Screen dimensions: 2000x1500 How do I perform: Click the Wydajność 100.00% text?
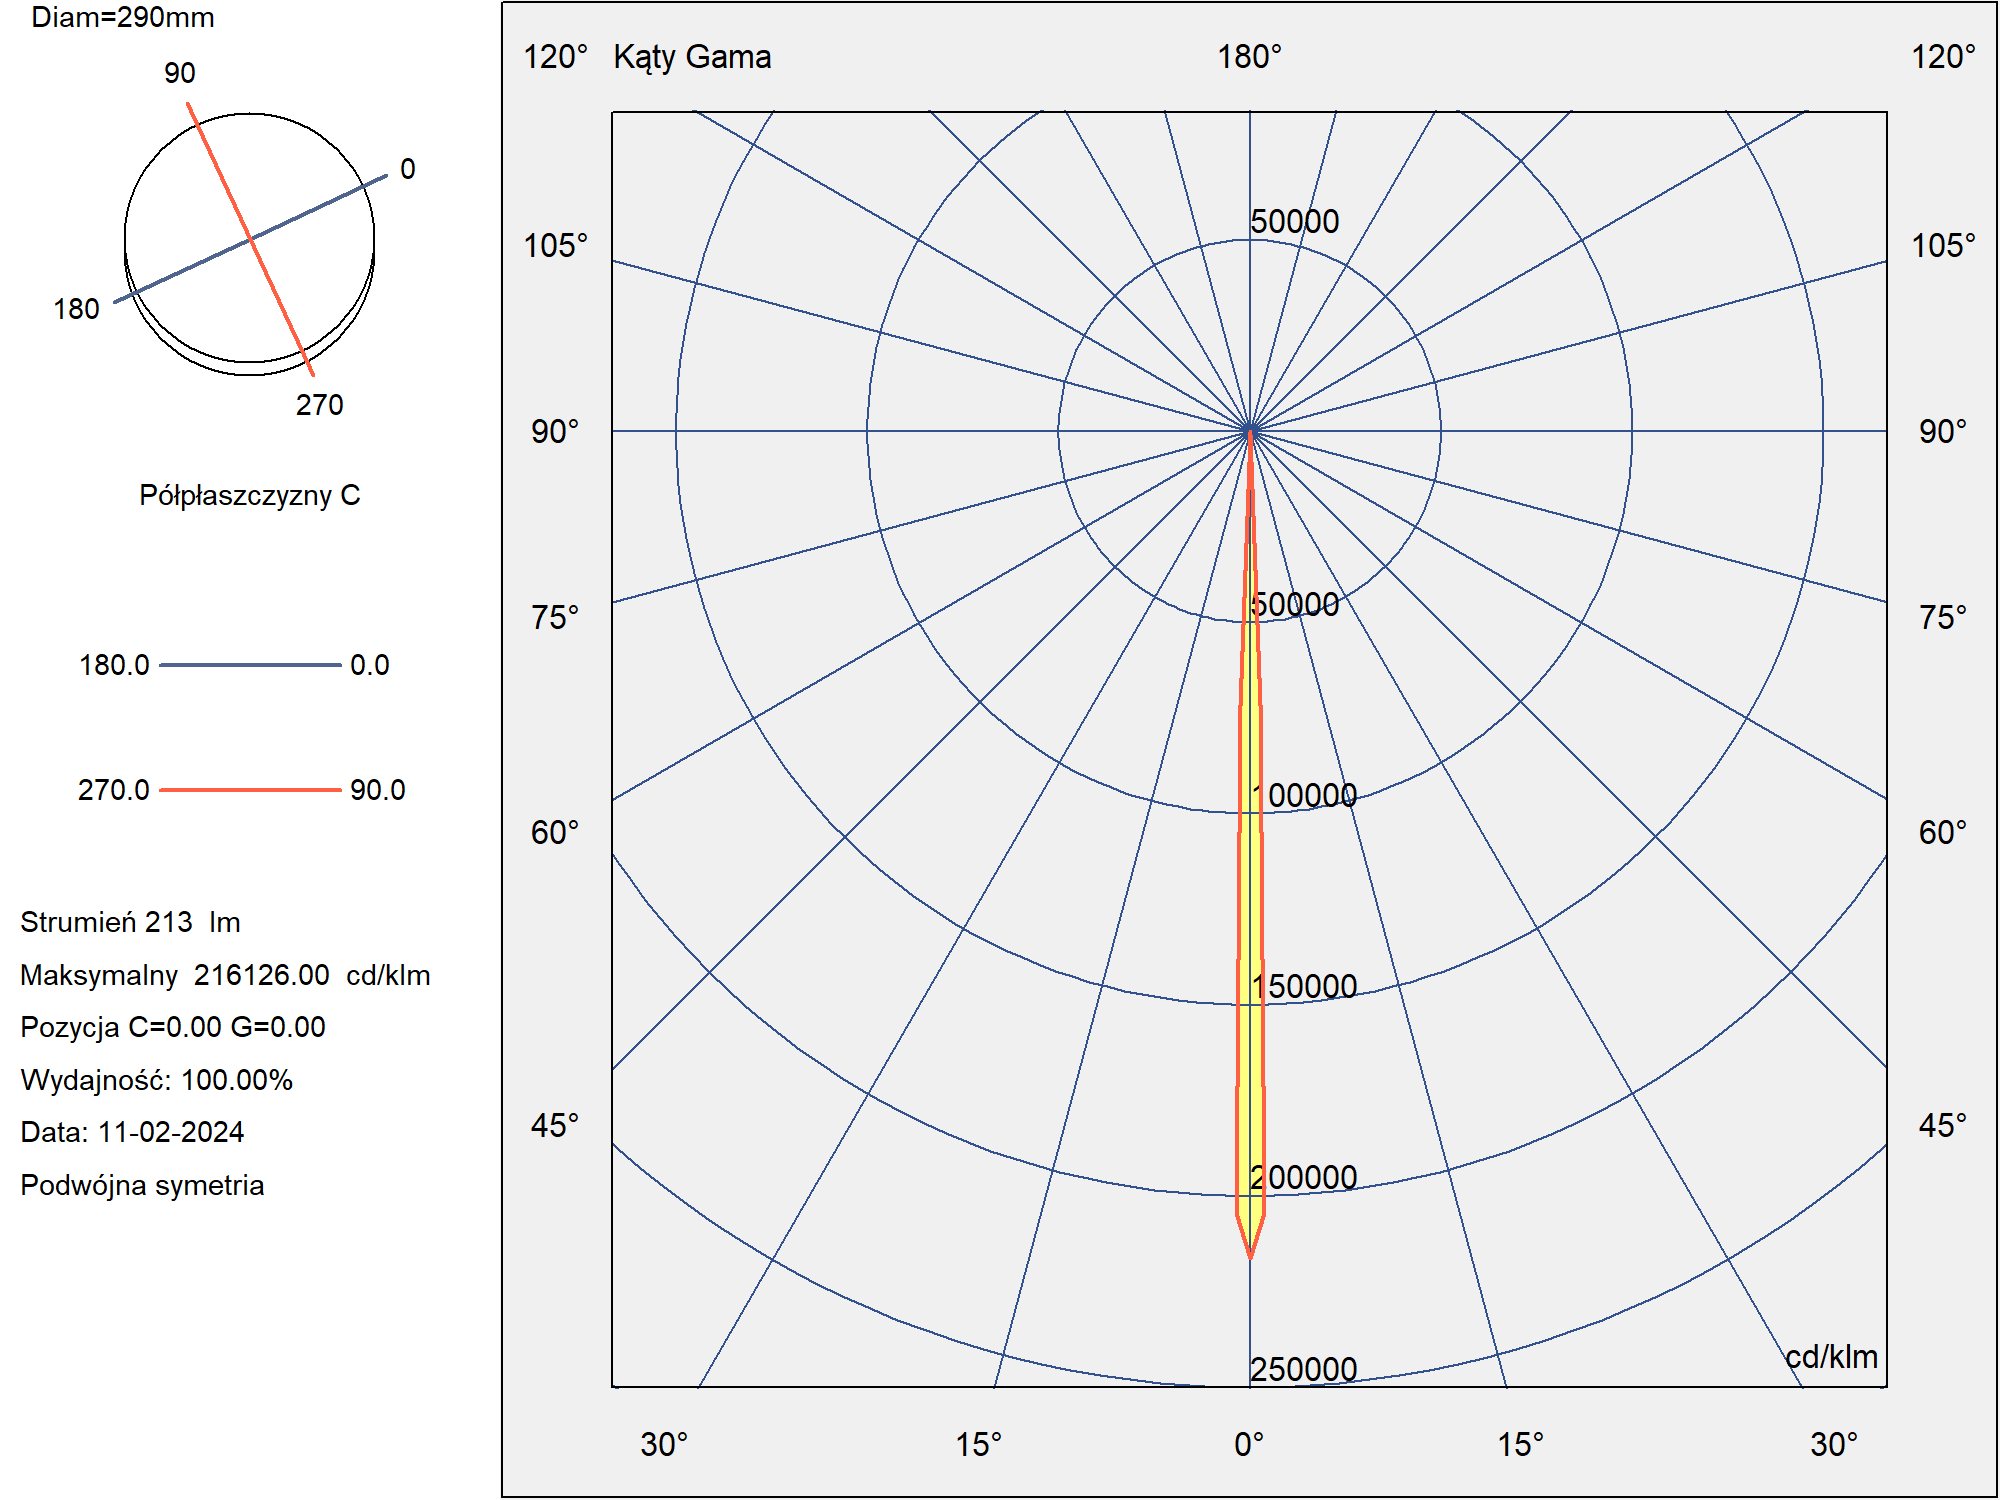[156, 1080]
